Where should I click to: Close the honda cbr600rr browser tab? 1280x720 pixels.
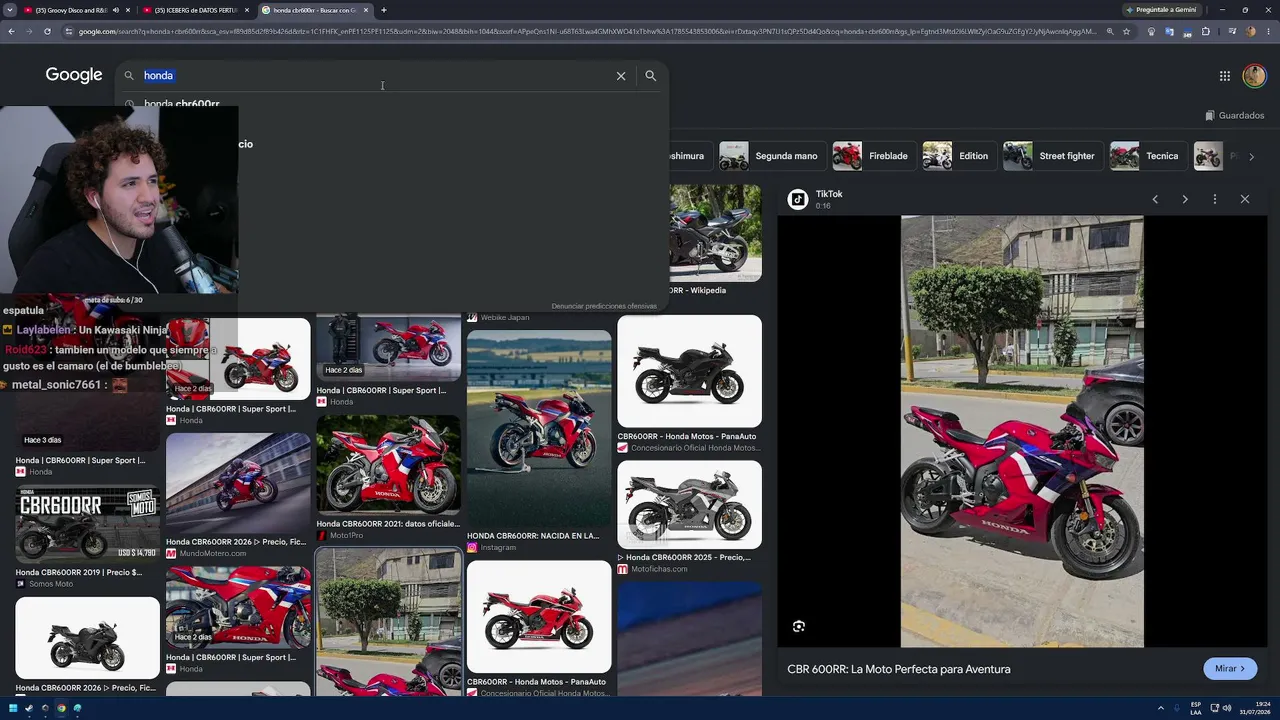[x=366, y=10]
